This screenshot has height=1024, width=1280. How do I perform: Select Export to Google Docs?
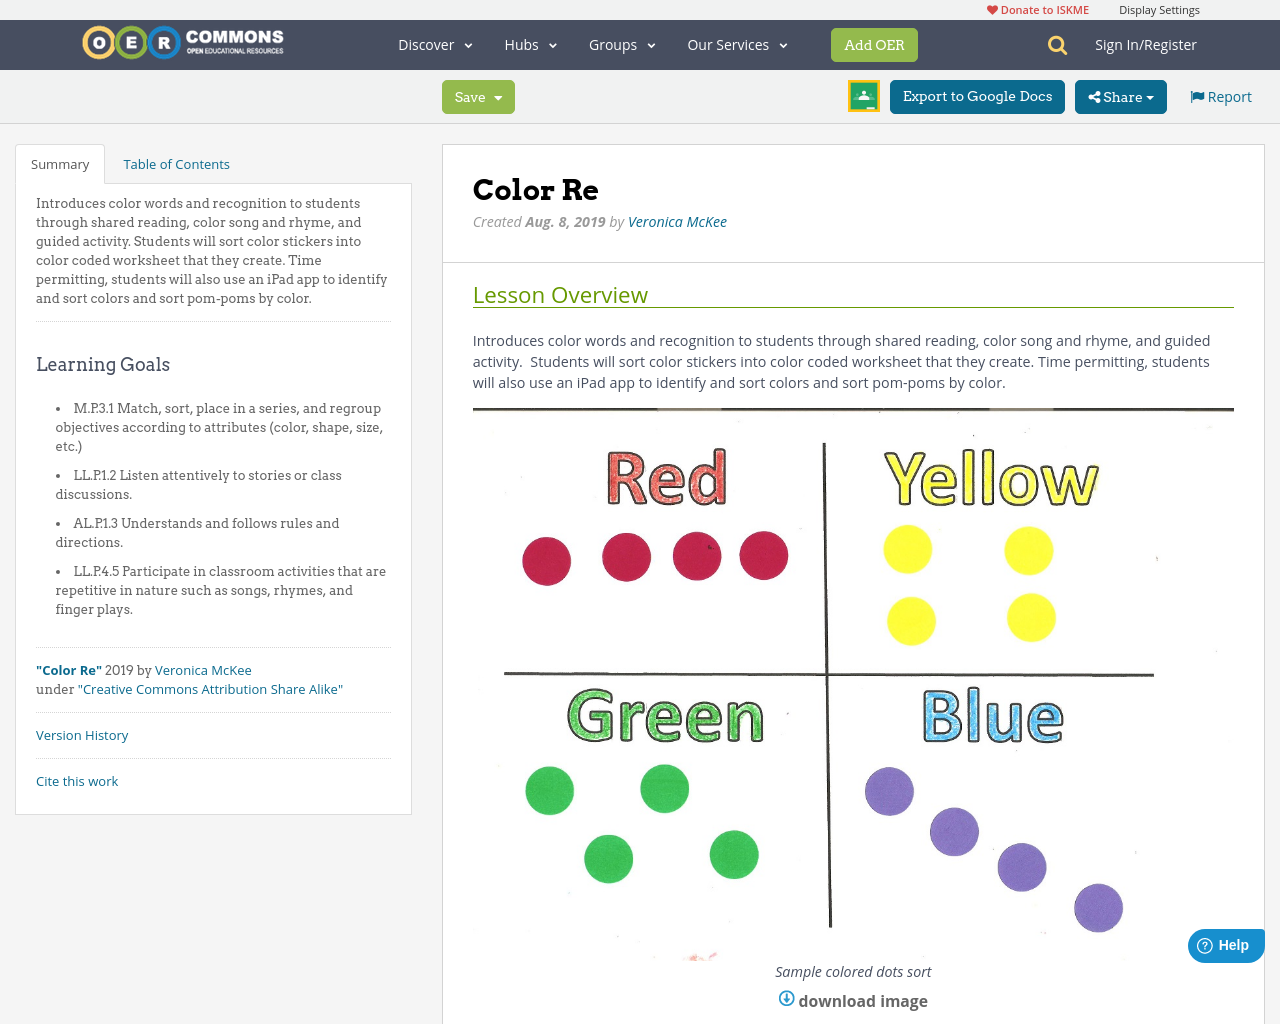[x=977, y=96]
